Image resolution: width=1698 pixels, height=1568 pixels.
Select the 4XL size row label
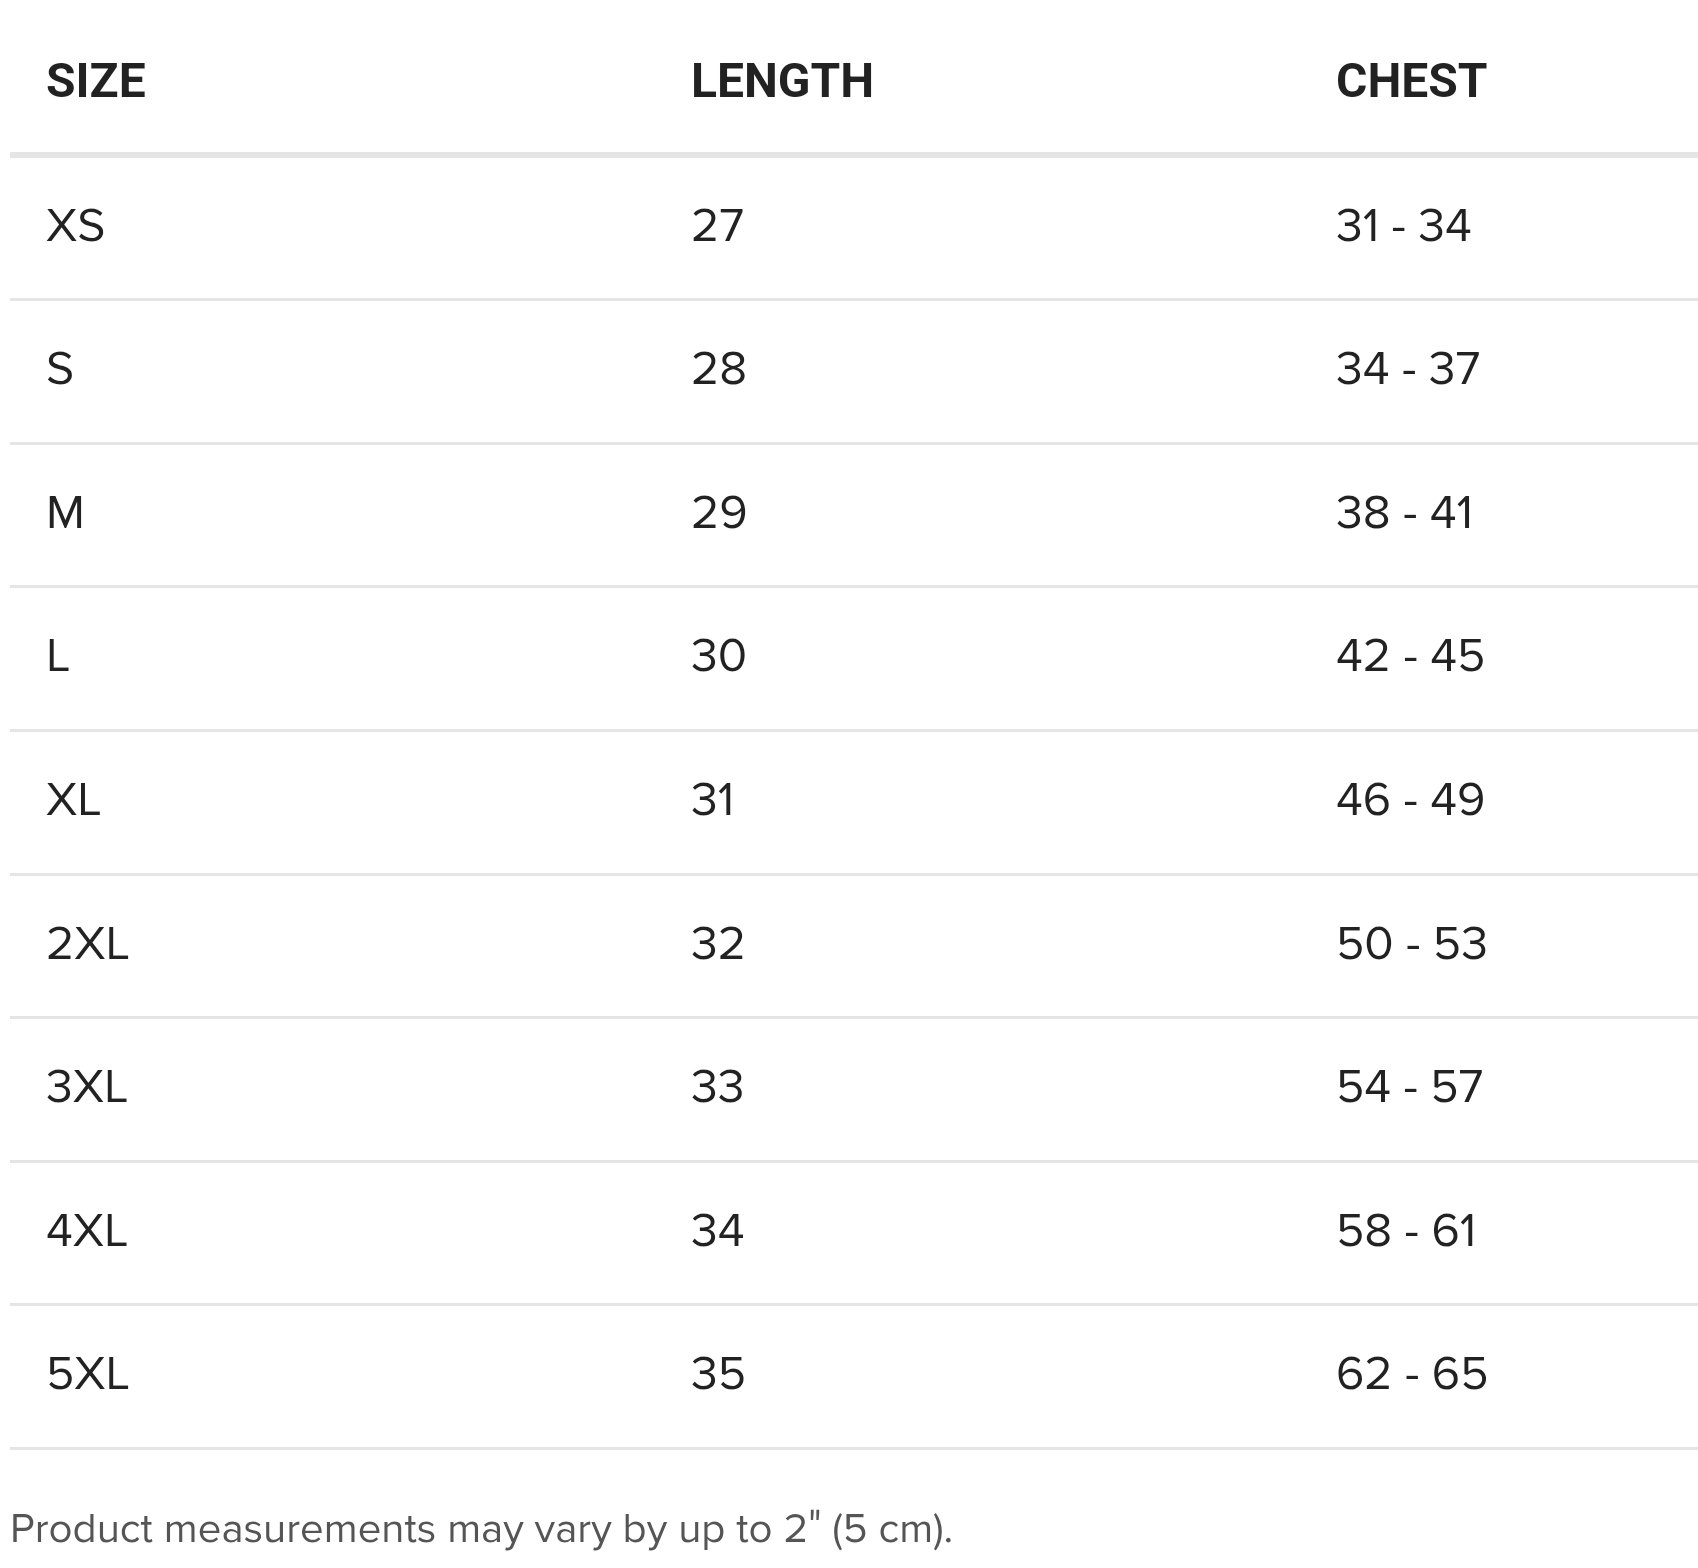tap(87, 1231)
